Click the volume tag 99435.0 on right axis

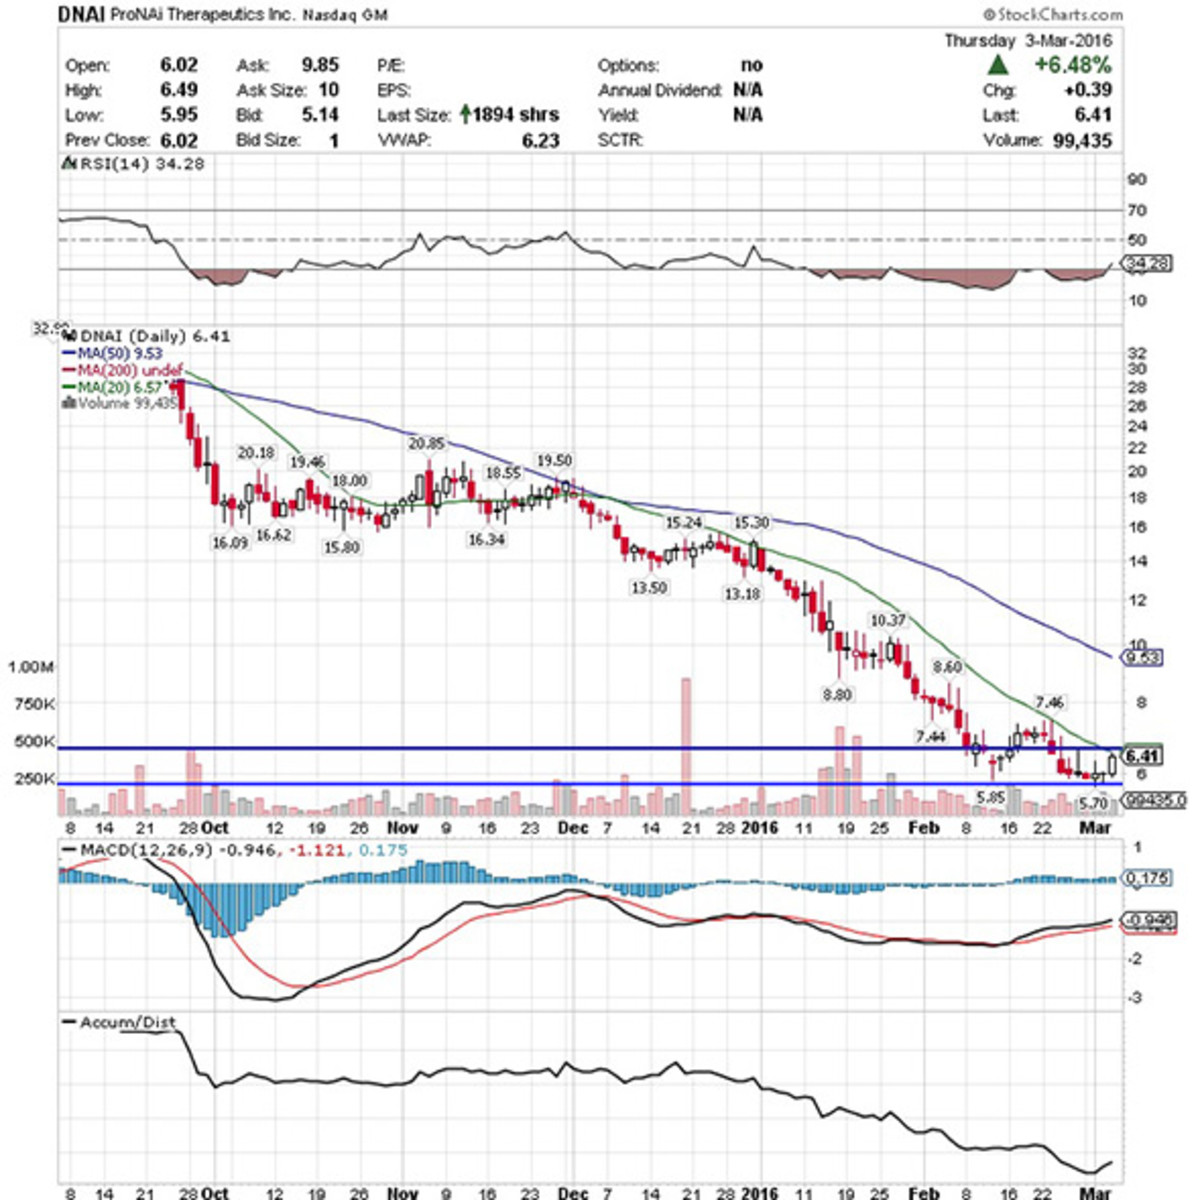1154,800
